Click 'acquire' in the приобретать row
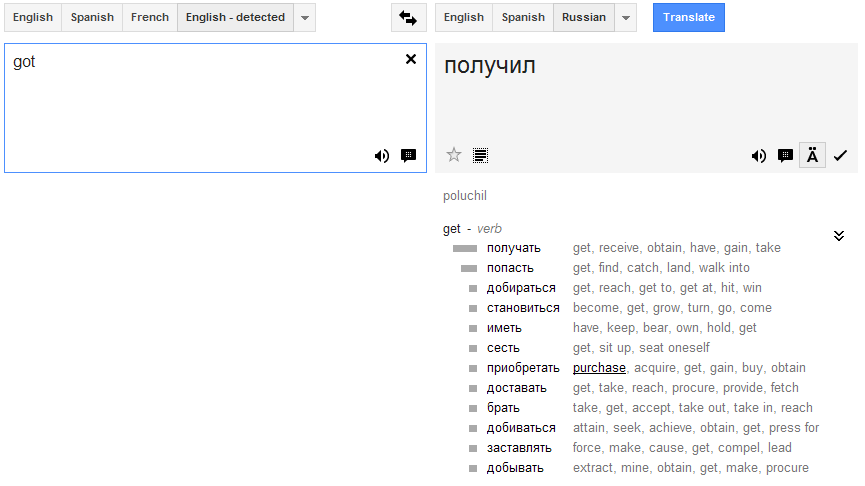 click(x=655, y=368)
